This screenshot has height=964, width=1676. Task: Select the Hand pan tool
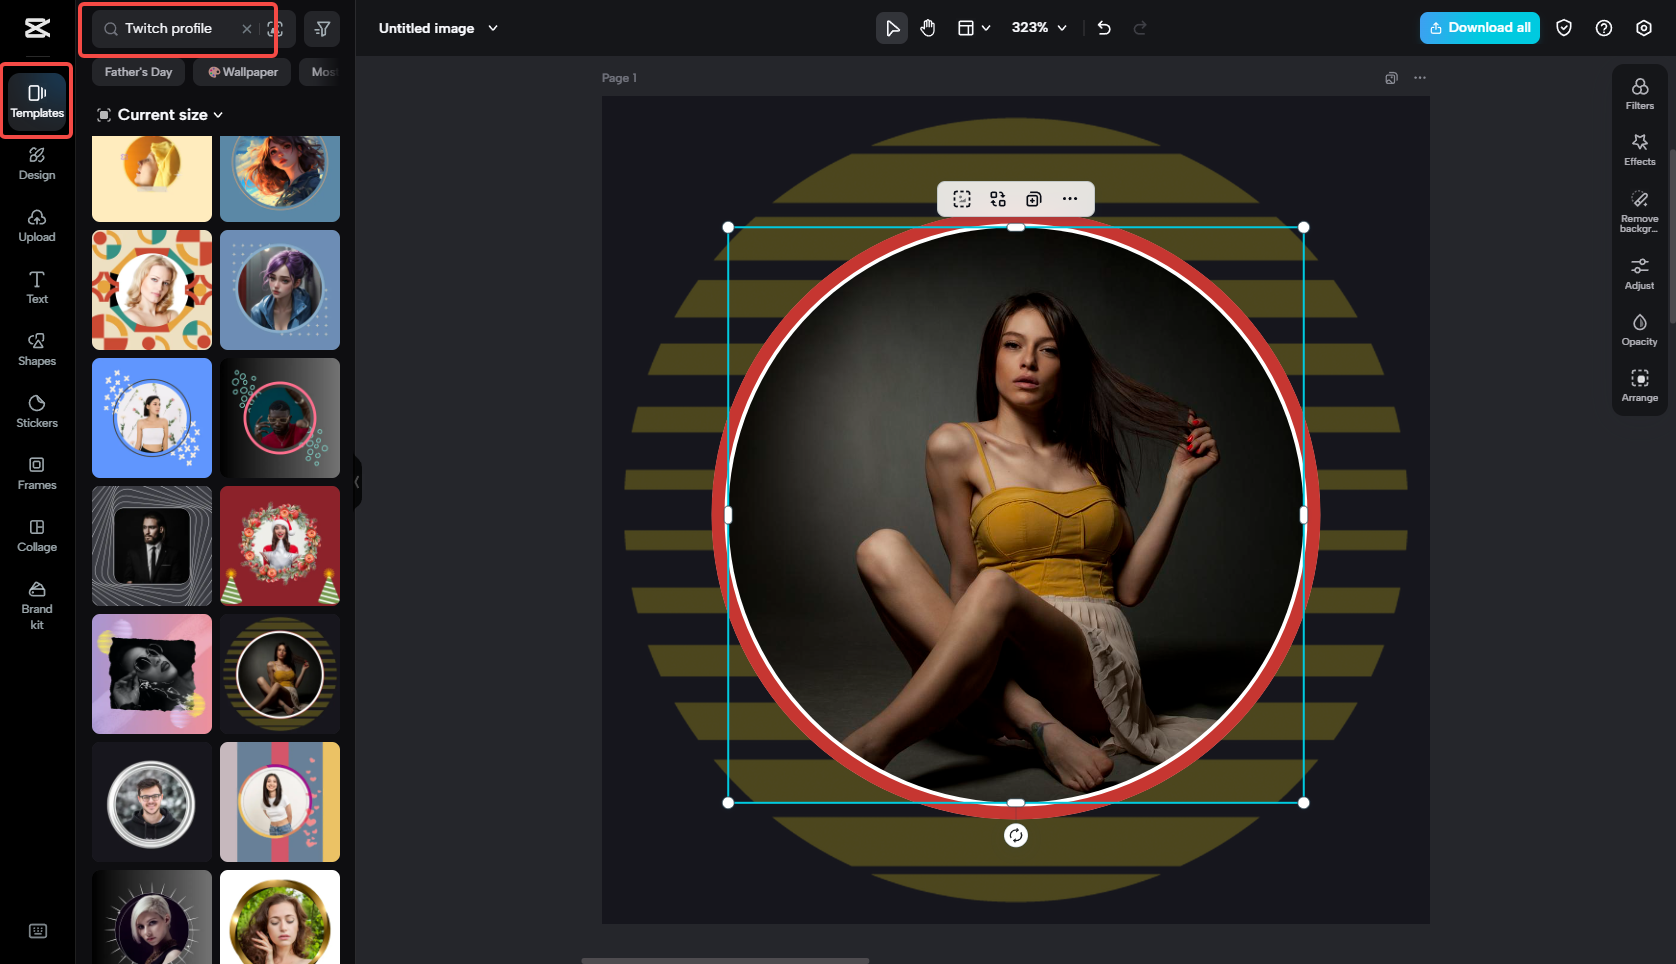click(928, 28)
